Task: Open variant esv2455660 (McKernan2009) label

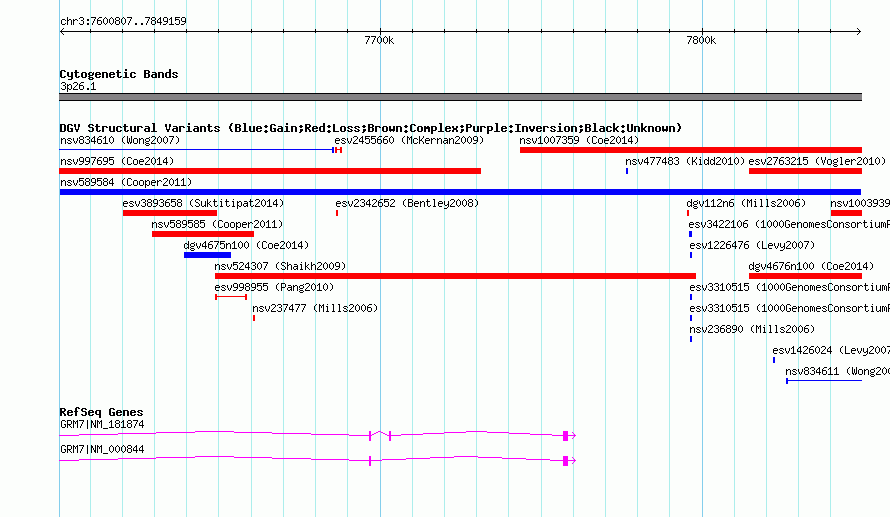Action: coord(409,140)
